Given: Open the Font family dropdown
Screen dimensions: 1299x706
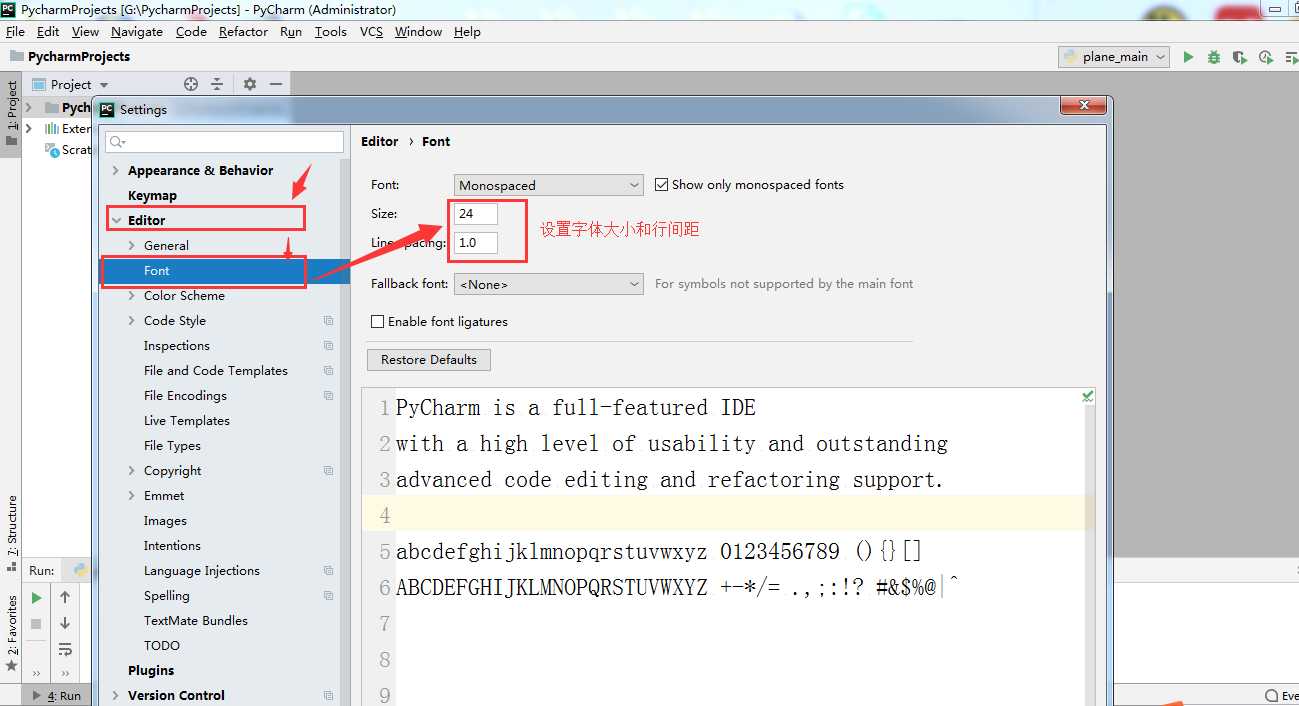Looking at the screenshot, I should tap(549, 185).
